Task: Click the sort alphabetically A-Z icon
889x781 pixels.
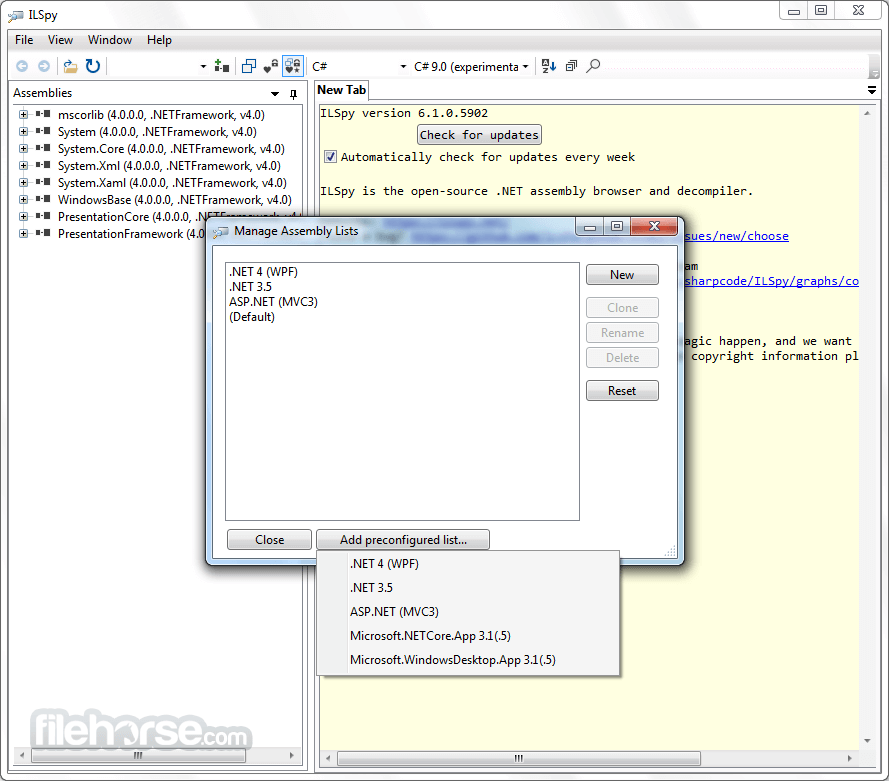Action: (x=549, y=66)
